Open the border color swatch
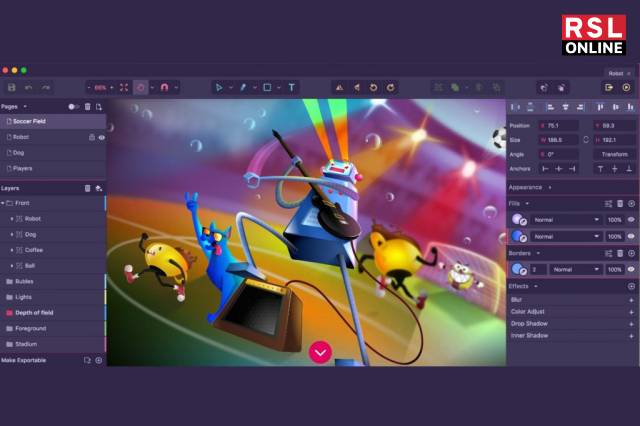Viewport: 640px width, 426px height. pos(519,269)
